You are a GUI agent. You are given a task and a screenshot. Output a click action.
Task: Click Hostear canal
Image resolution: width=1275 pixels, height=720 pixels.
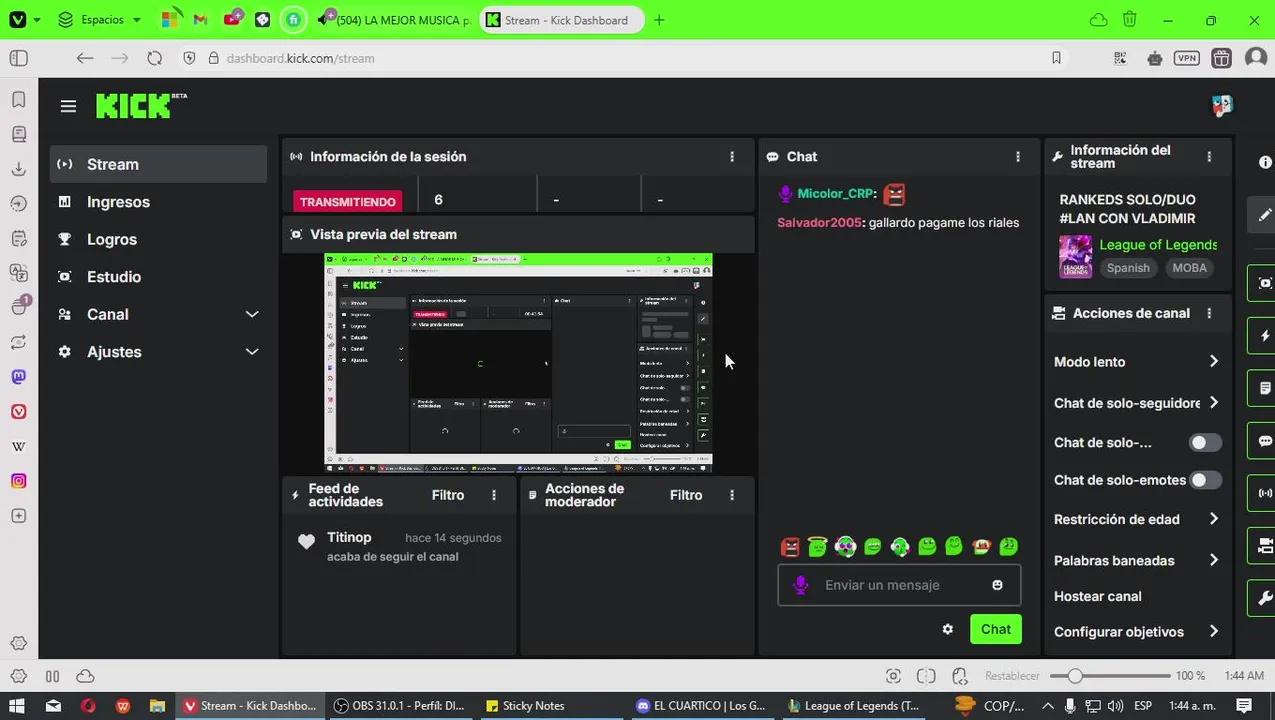(1097, 596)
